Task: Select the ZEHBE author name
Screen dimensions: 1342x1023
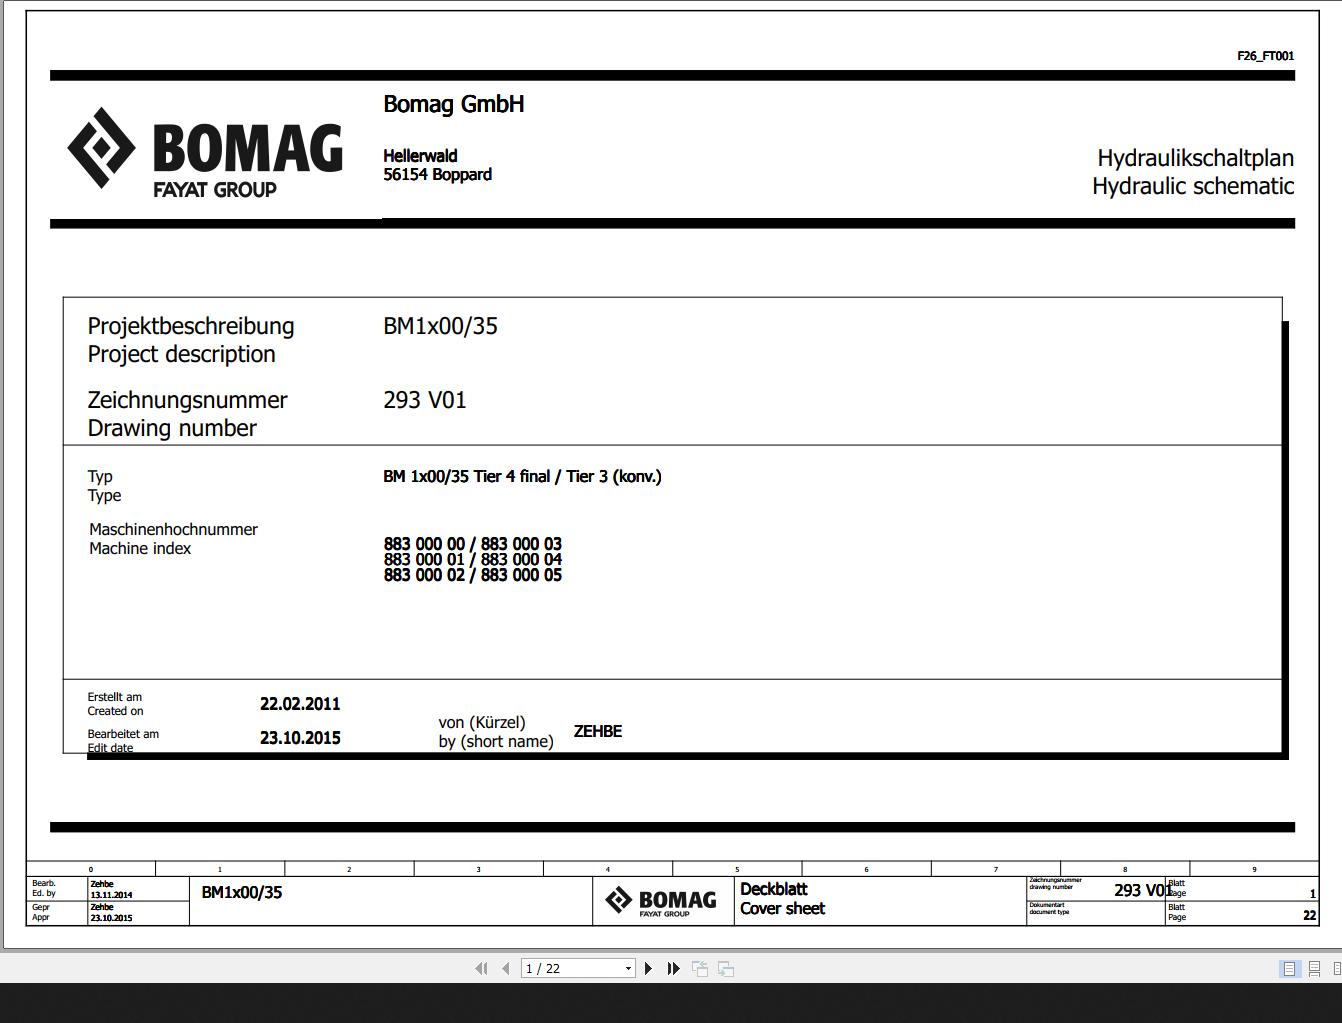Action: [x=597, y=731]
